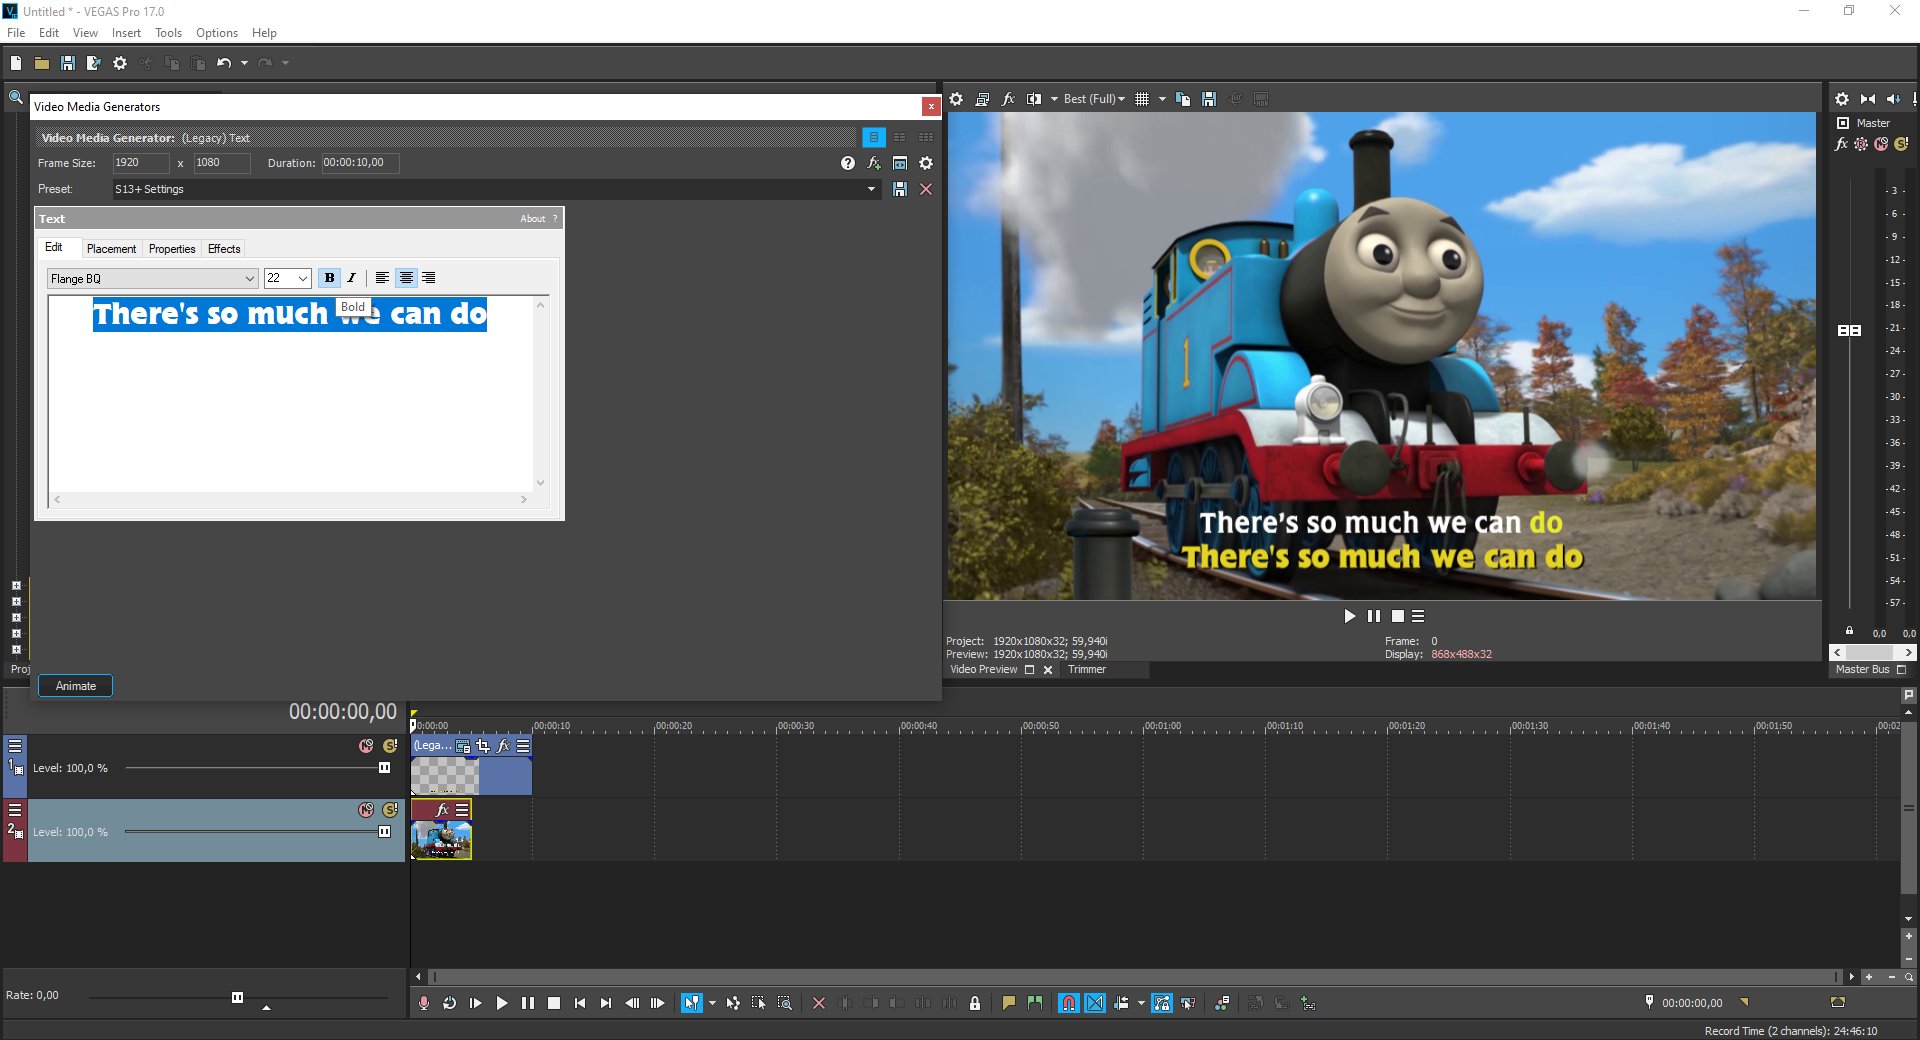Screen dimensions: 1920x1040
Task: Copy preview snapshot to clipboard
Action: [x=1183, y=99]
